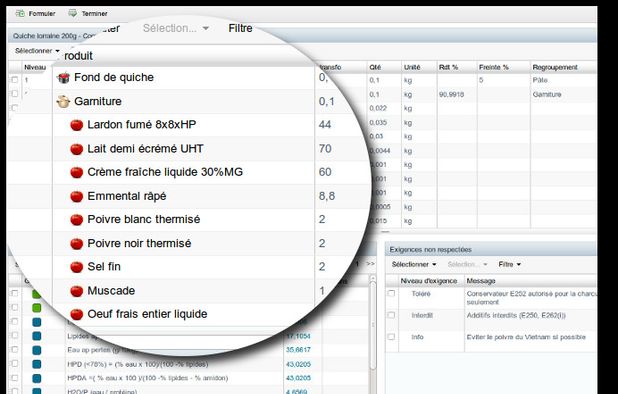618x394 pixels.
Task: Open Sélectionner dropdown in Exigences non respectées
Action: 414,264
